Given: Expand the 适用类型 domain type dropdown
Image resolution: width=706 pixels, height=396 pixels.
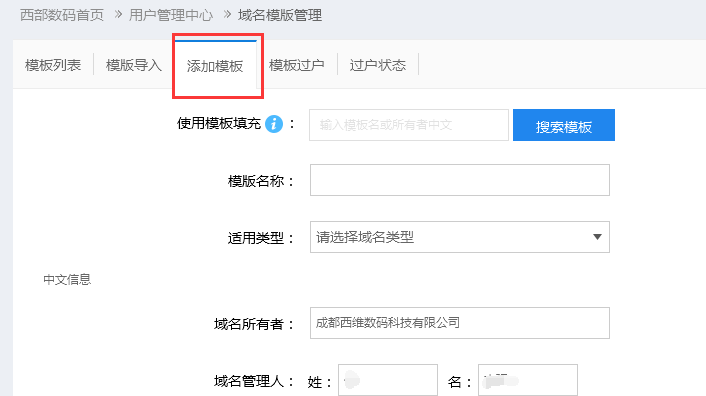Looking at the screenshot, I should (x=460, y=237).
